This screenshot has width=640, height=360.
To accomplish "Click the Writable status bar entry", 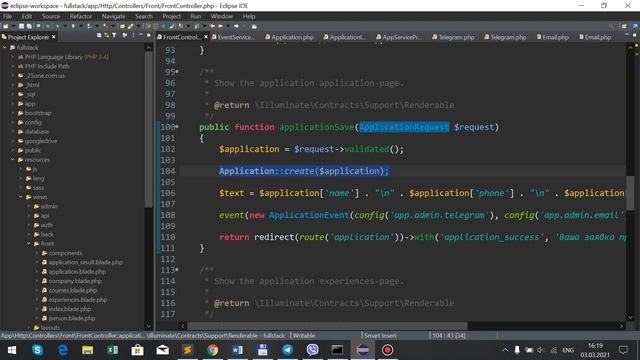I will point(304,336).
